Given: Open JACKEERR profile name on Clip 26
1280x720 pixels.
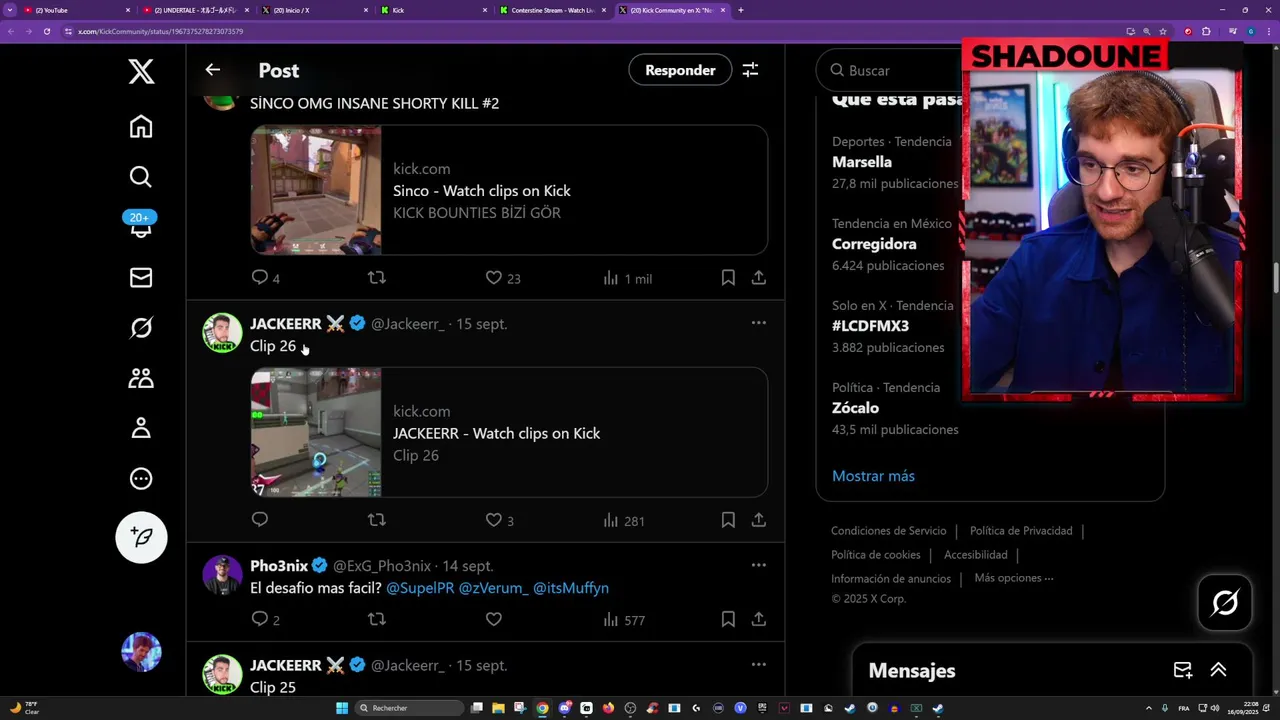Looking at the screenshot, I should coord(285,324).
